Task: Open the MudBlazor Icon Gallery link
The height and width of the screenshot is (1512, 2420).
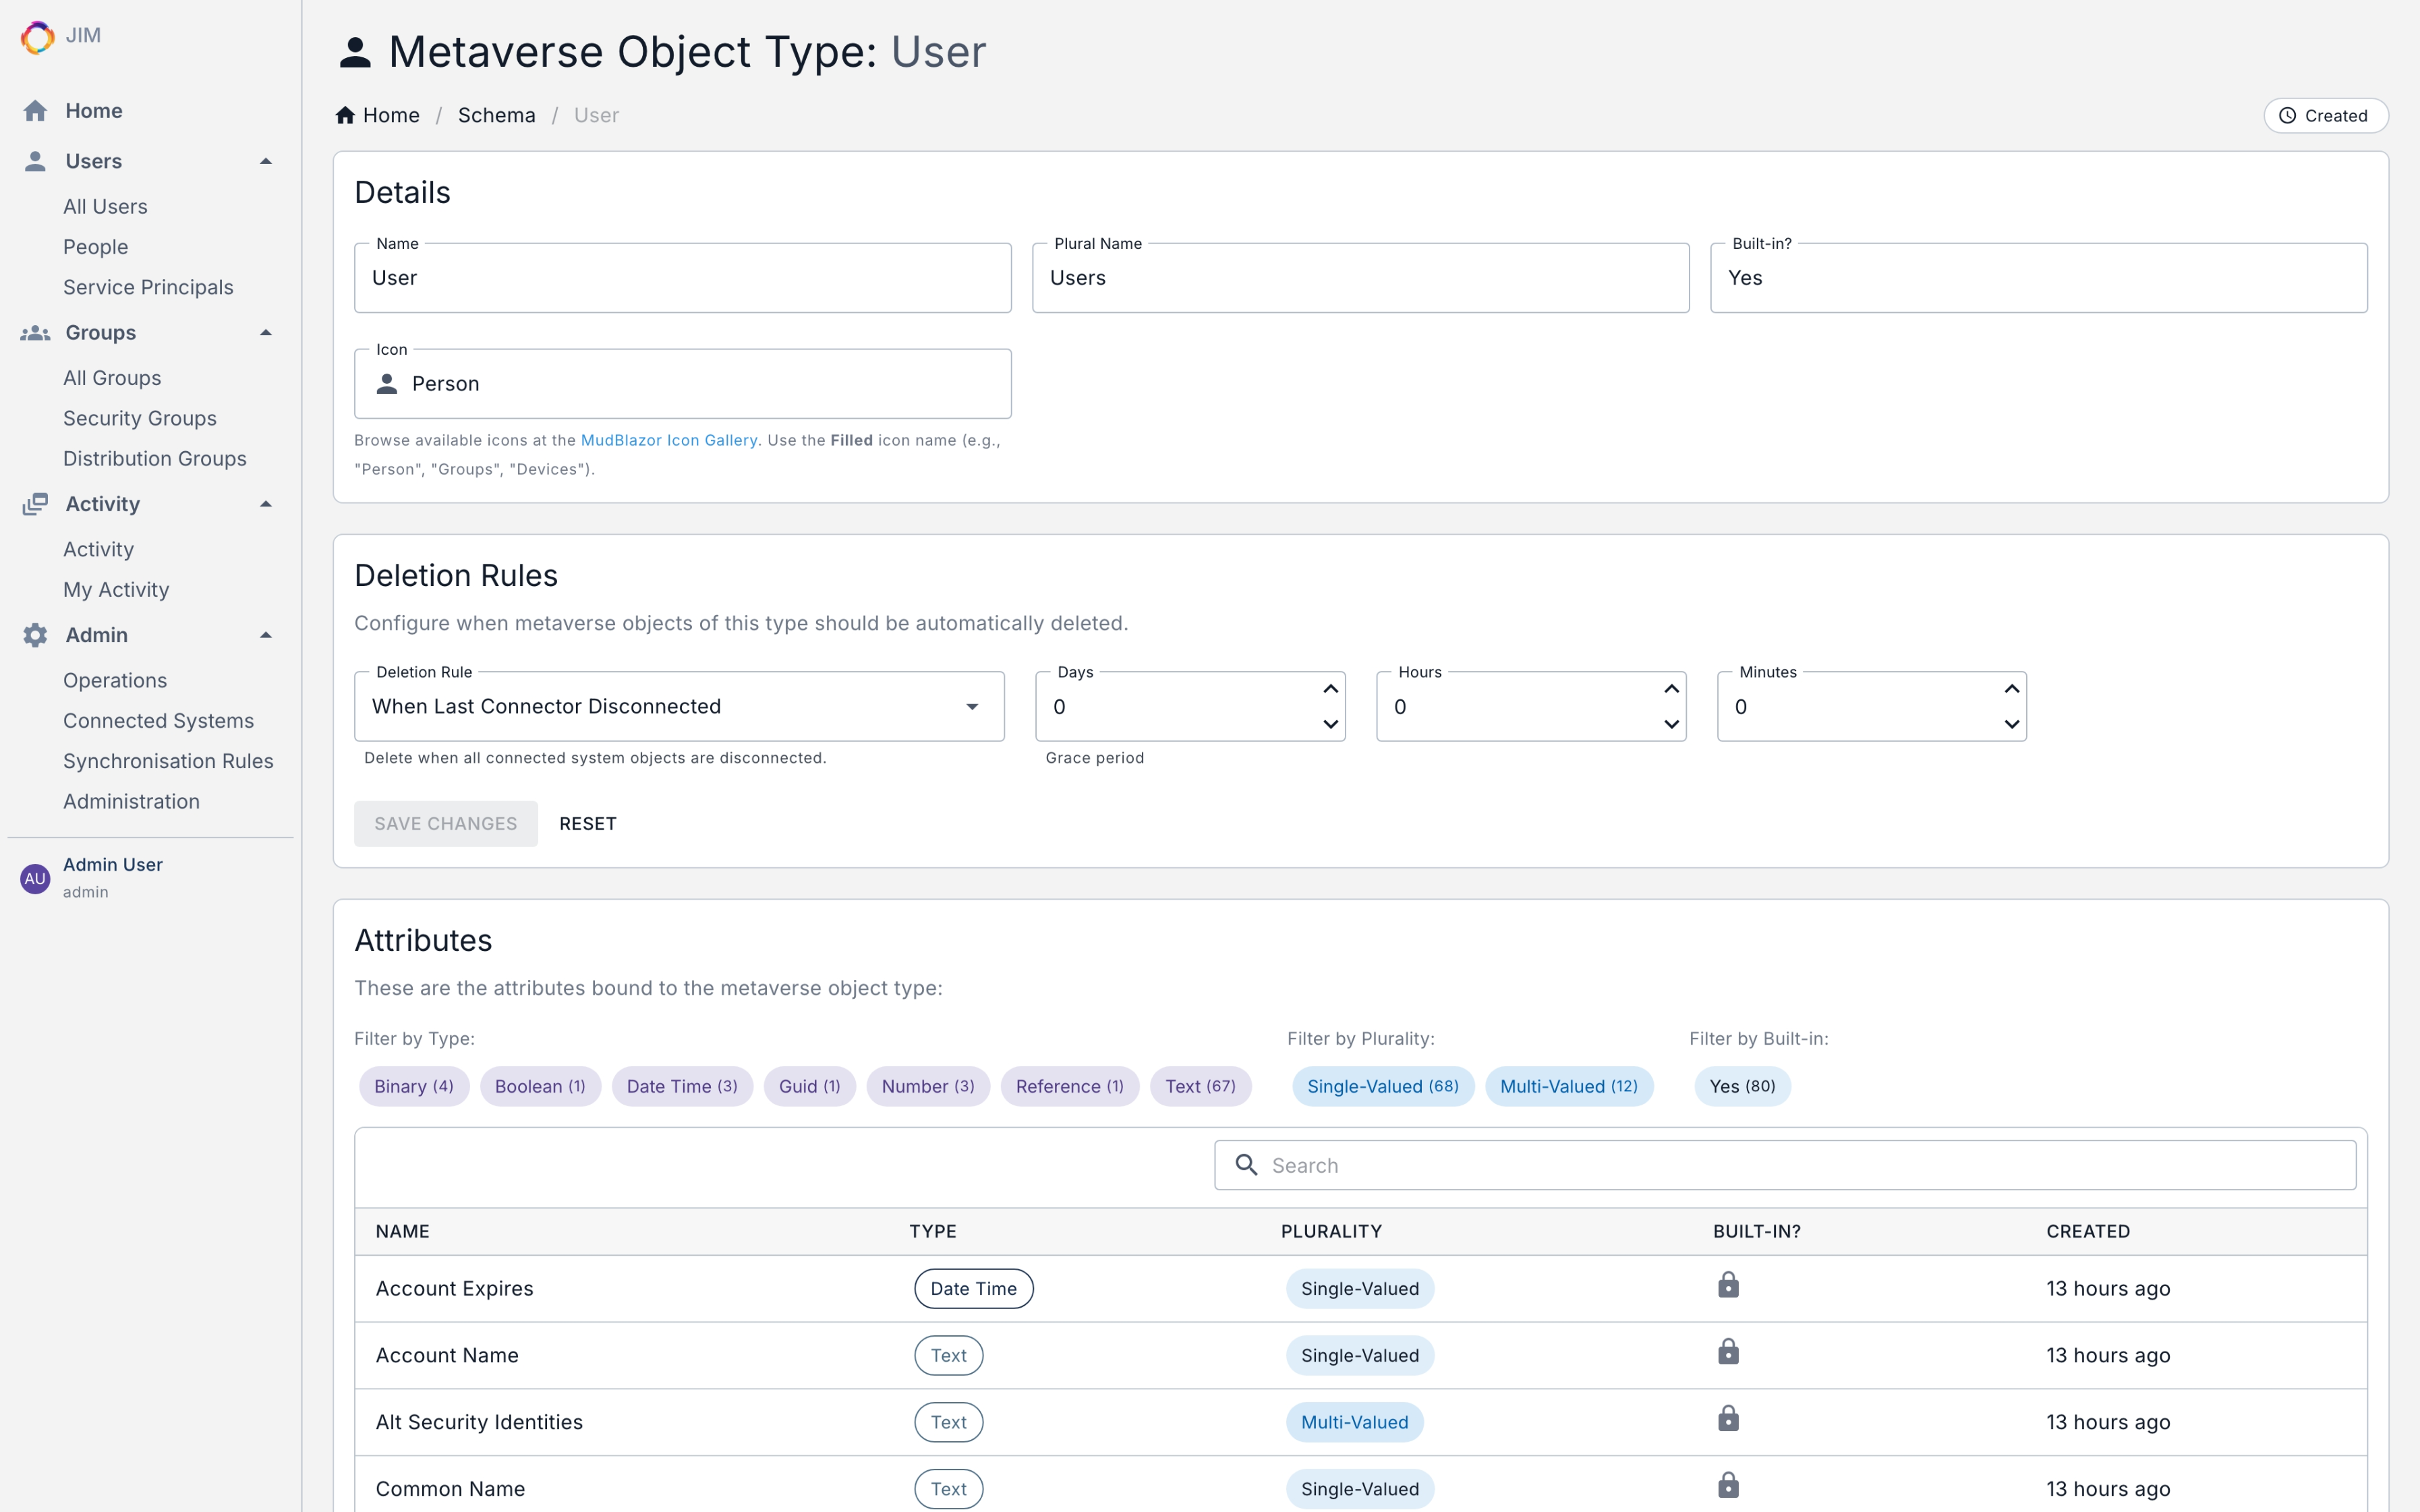Action: click(x=668, y=440)
